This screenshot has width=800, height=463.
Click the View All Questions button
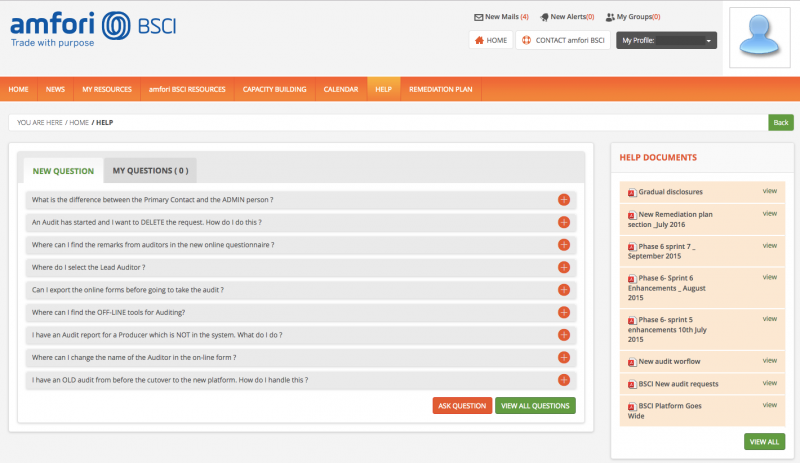point(535,406)
